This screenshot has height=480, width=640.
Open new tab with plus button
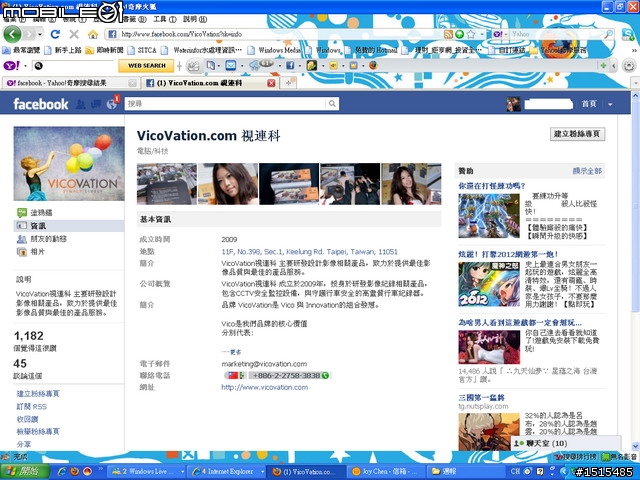pyautogui.click(x=289, y=83)
